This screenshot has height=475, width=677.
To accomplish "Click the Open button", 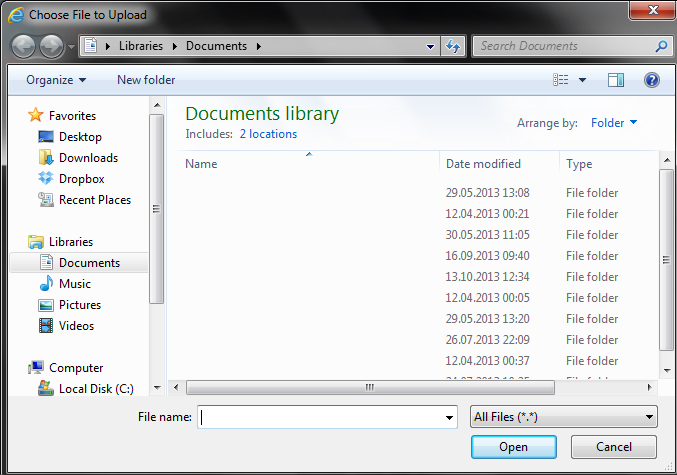I will tap(513, 447).
